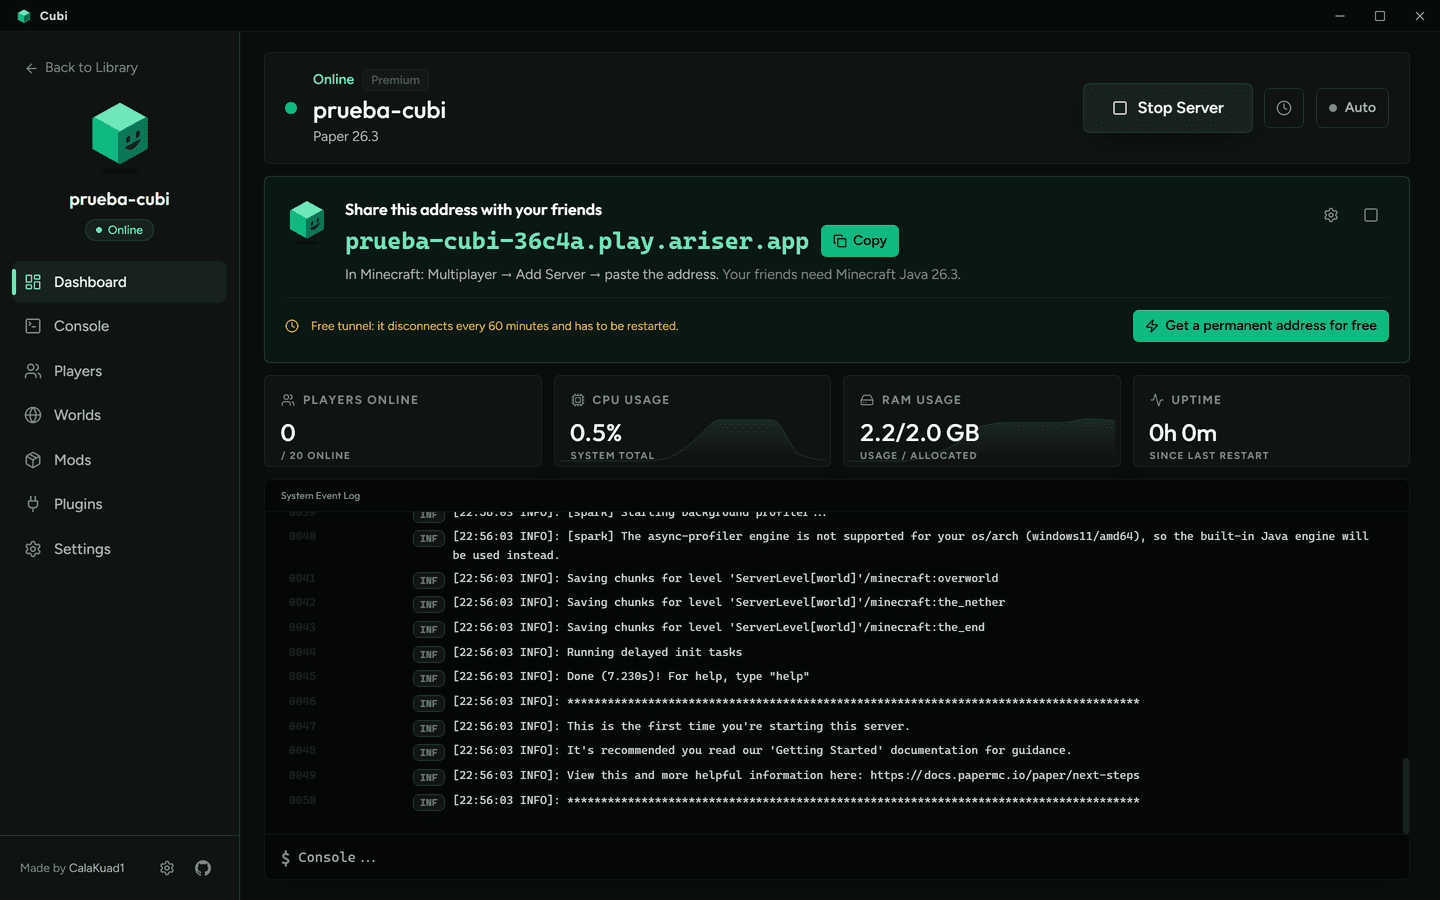
Task: Click the CPU Usage chip icon
Action: click(578, 400)
